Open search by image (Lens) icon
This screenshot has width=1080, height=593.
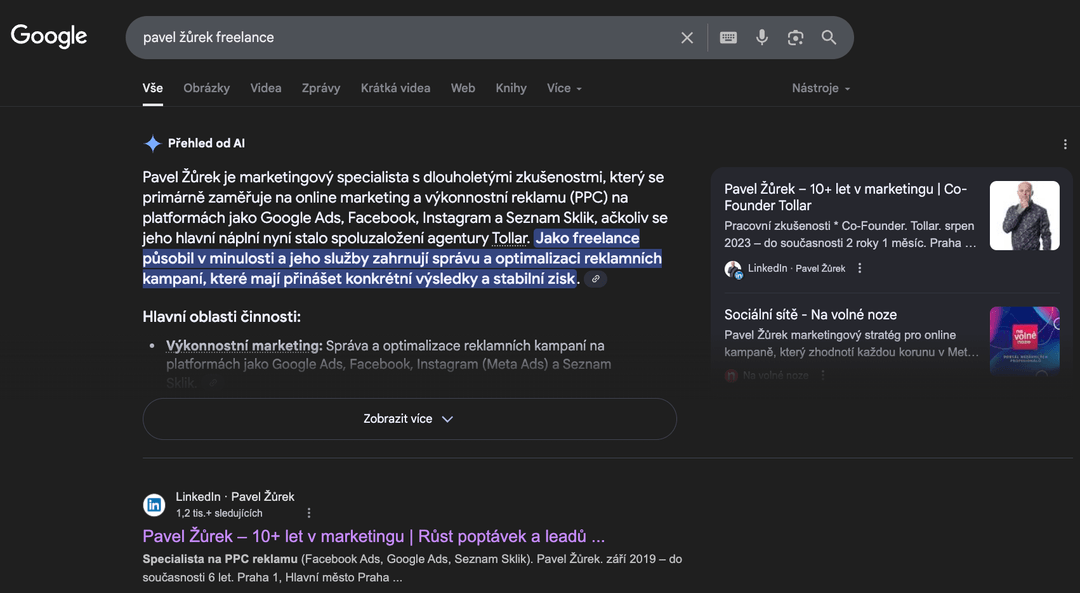coord(795,38)
